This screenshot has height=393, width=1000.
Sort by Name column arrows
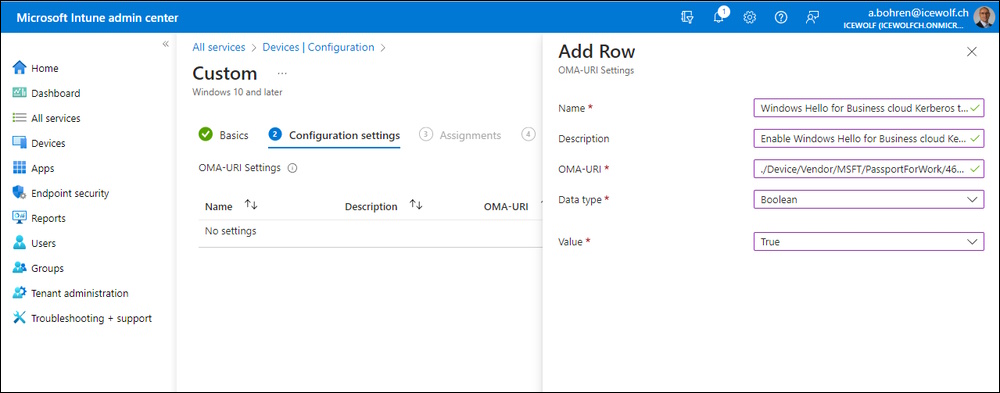(251, 205)
